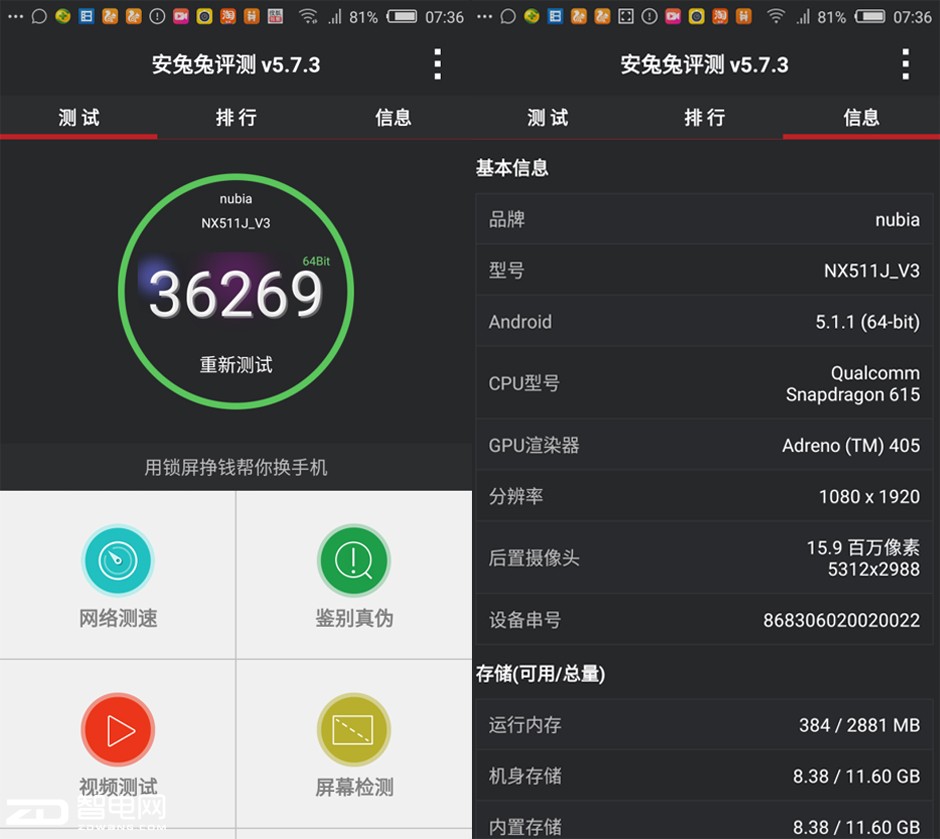The height and width of the screenshot is (839, 940).
Task: Tap the 基本信息 section header
Action: (512, 167)
